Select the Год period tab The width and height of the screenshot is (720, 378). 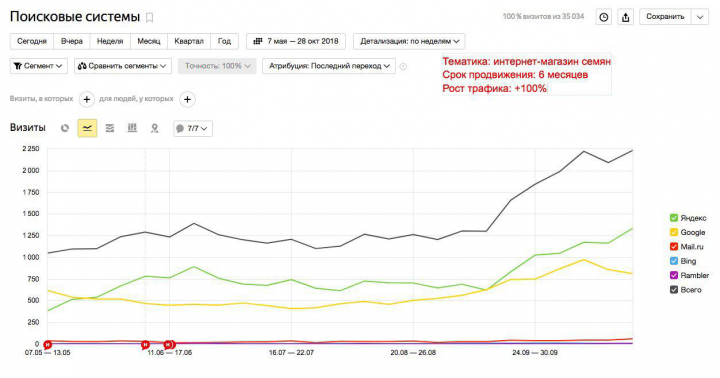pos(224,41)
